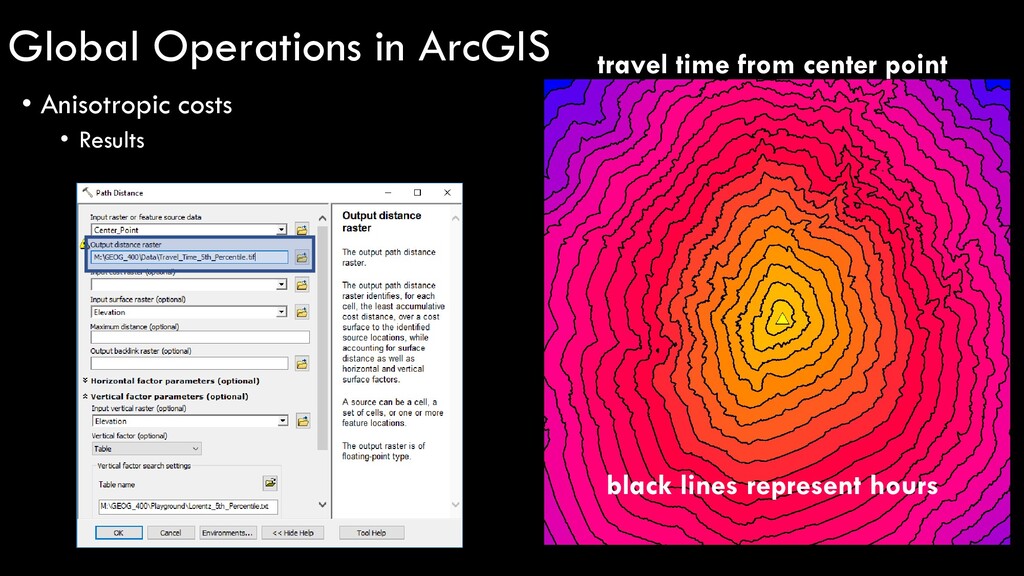Click the Hide Help button
This screenshot has width=1024, height=576.
click(293, 533)
